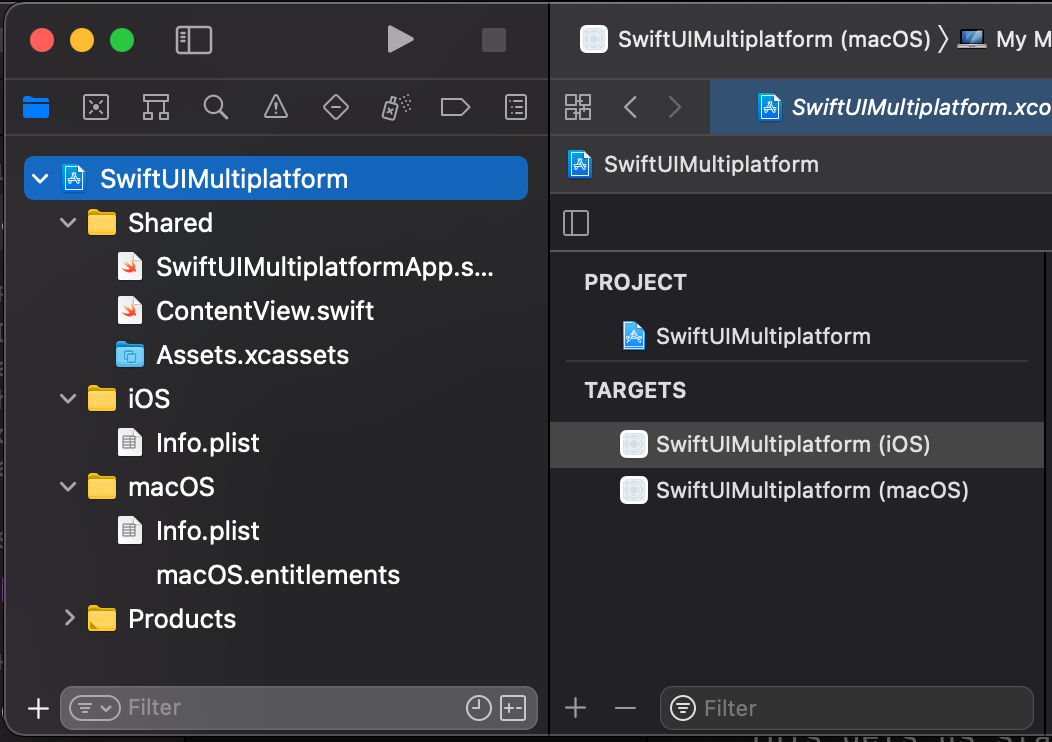Viewport: 1052px width, 742px height.
Task: Open ContentView.swift in the navigator
Action: pyautogui.click(x=264, y=311)
